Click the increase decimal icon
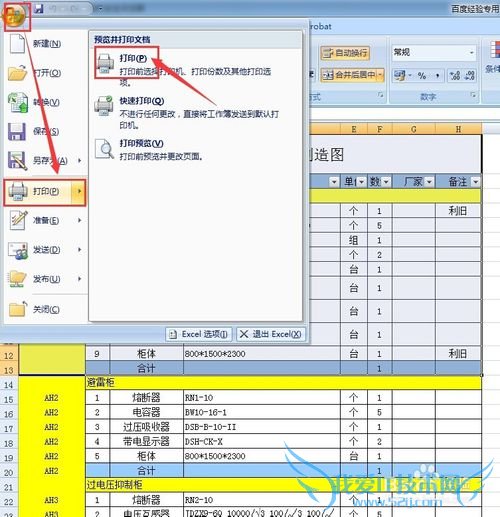 pyautogui.click(x=455, y=76)
